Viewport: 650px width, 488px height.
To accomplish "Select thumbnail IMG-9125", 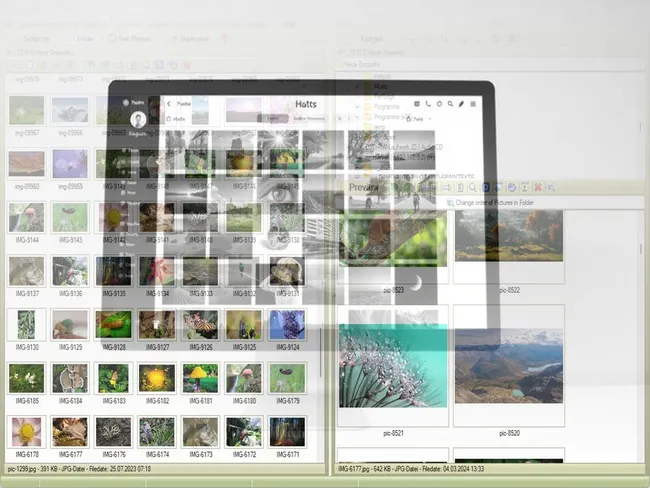I will point(244,325).
